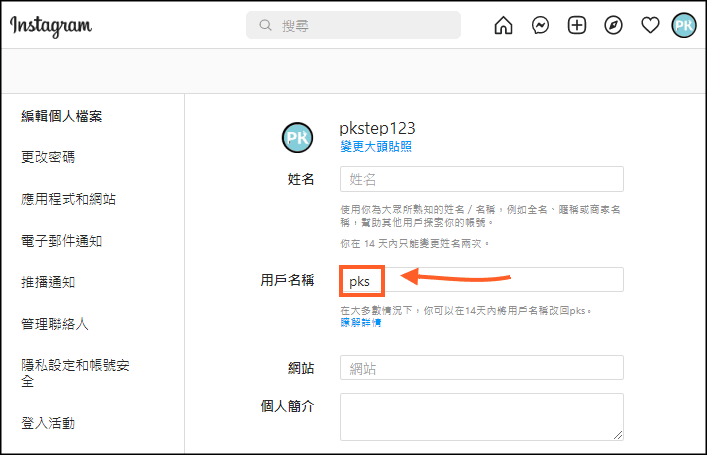
Task: Click the 用戶名稱 field containing pks
Action: point(482,280)
